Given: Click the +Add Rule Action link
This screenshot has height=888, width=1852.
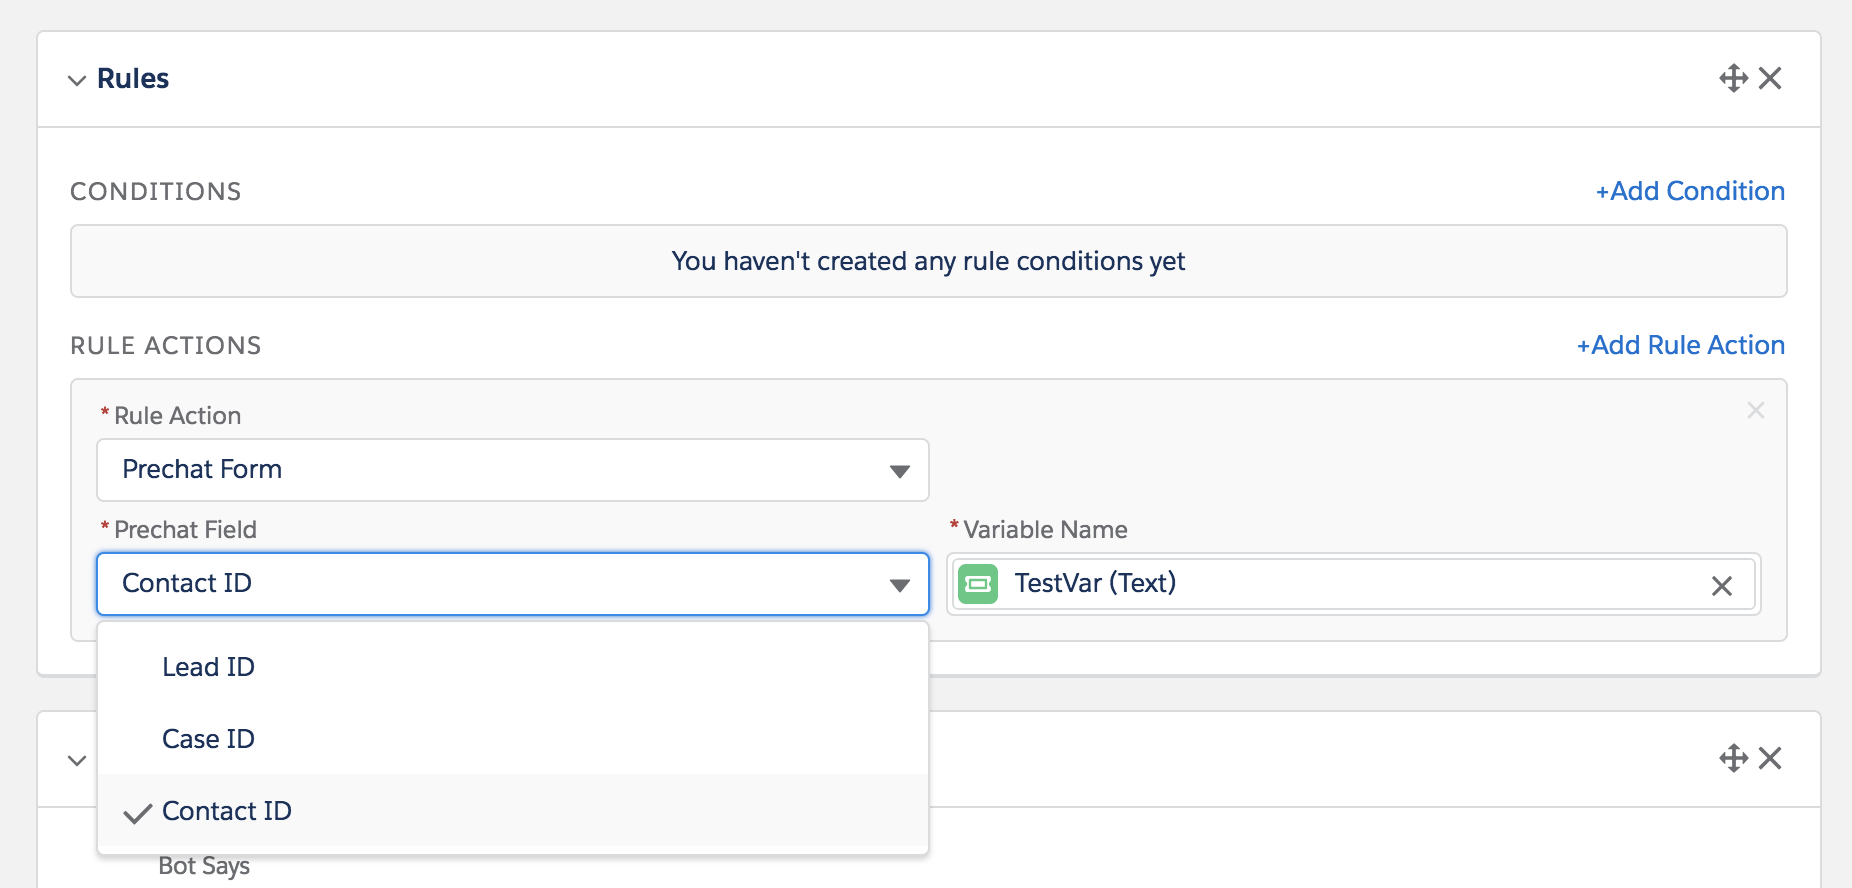Looking at the screenshot, I should click(1680, 345).
